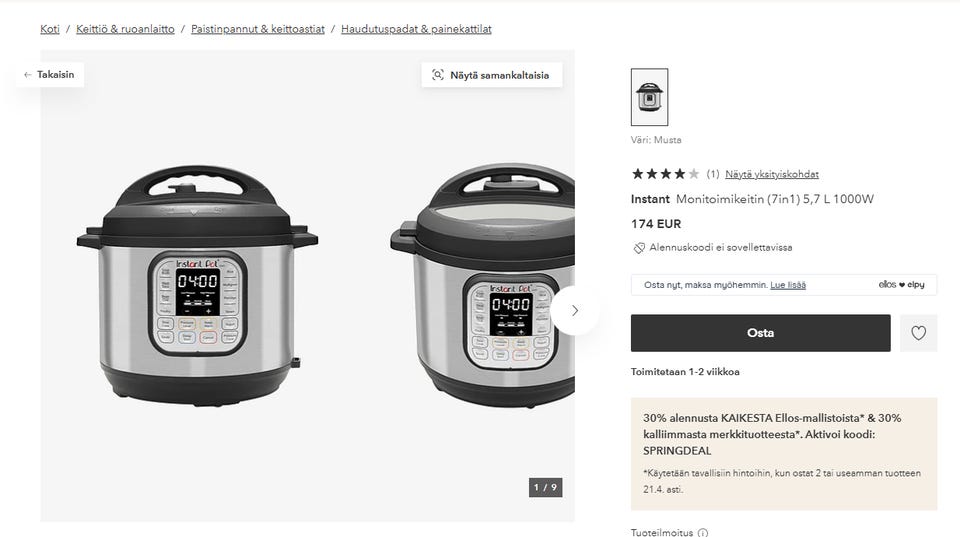Open the Lue lisää payment link

click(x=787, y=285)
